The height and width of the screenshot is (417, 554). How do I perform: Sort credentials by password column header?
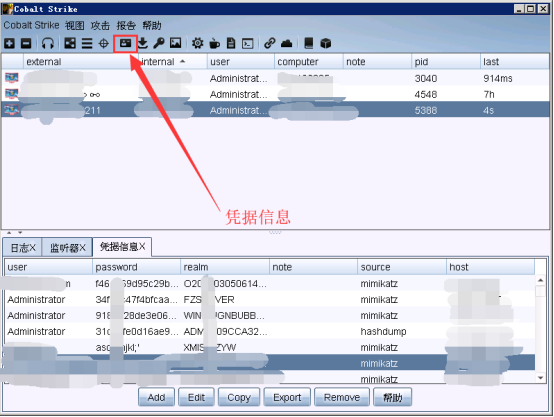pos(136,267)
